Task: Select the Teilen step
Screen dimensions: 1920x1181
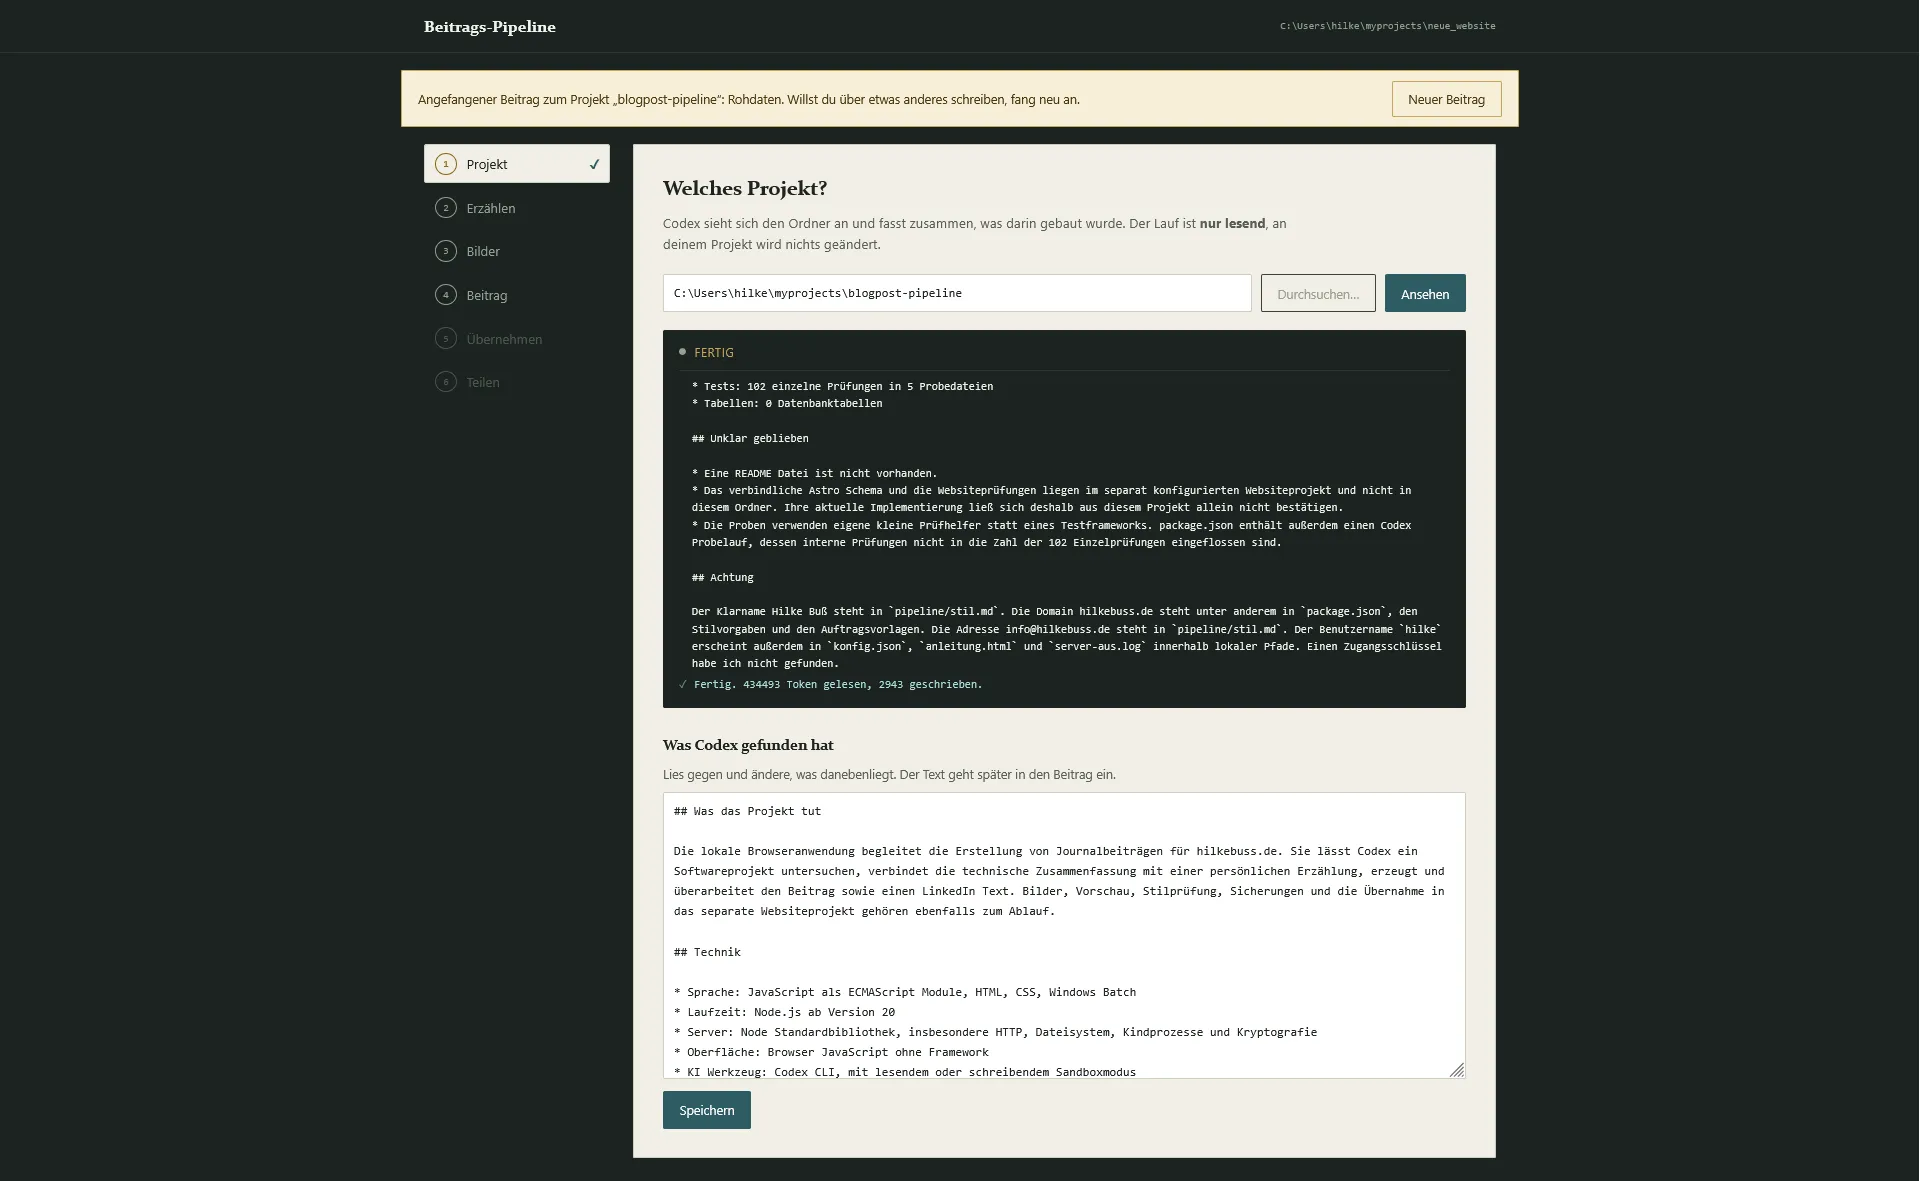Action: pos(516,382)
